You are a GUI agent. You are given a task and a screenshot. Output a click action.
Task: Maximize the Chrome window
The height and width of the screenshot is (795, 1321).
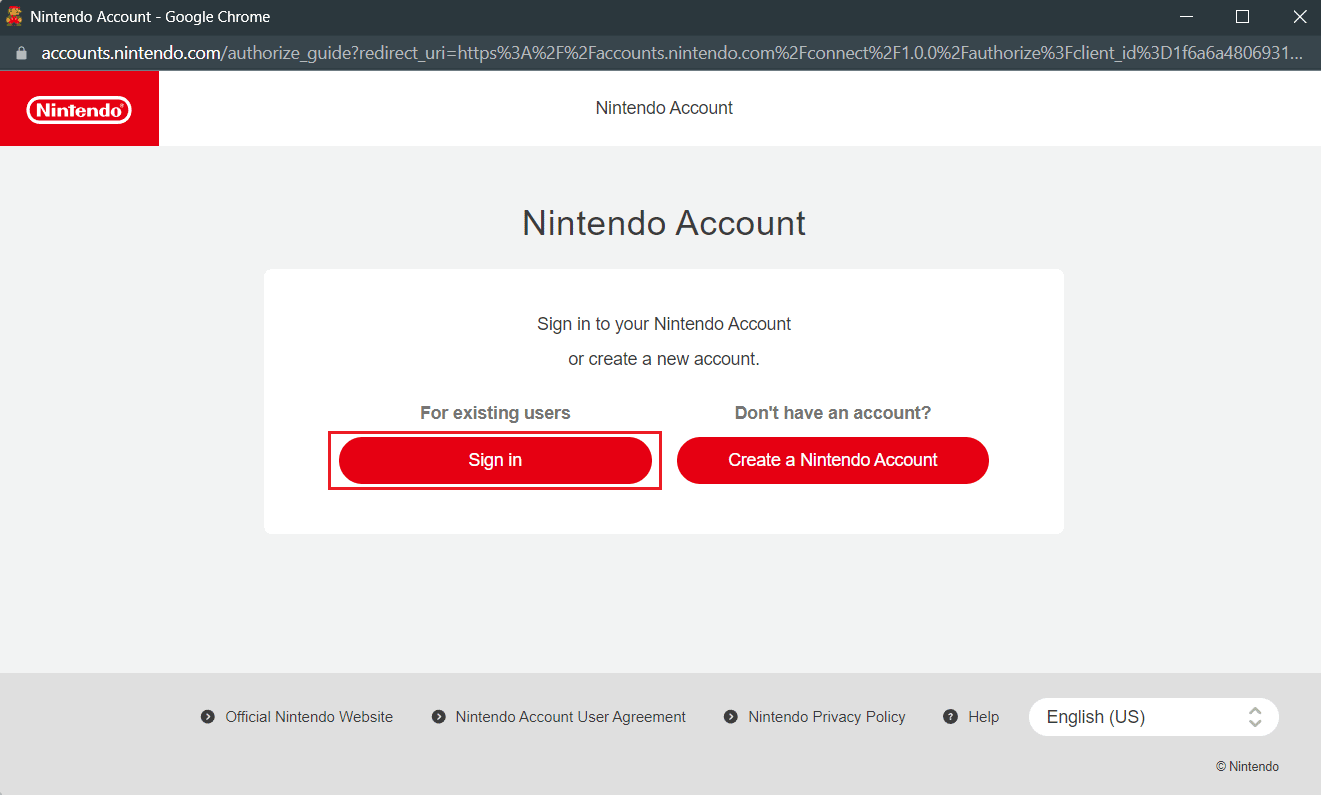point(1243,17)
